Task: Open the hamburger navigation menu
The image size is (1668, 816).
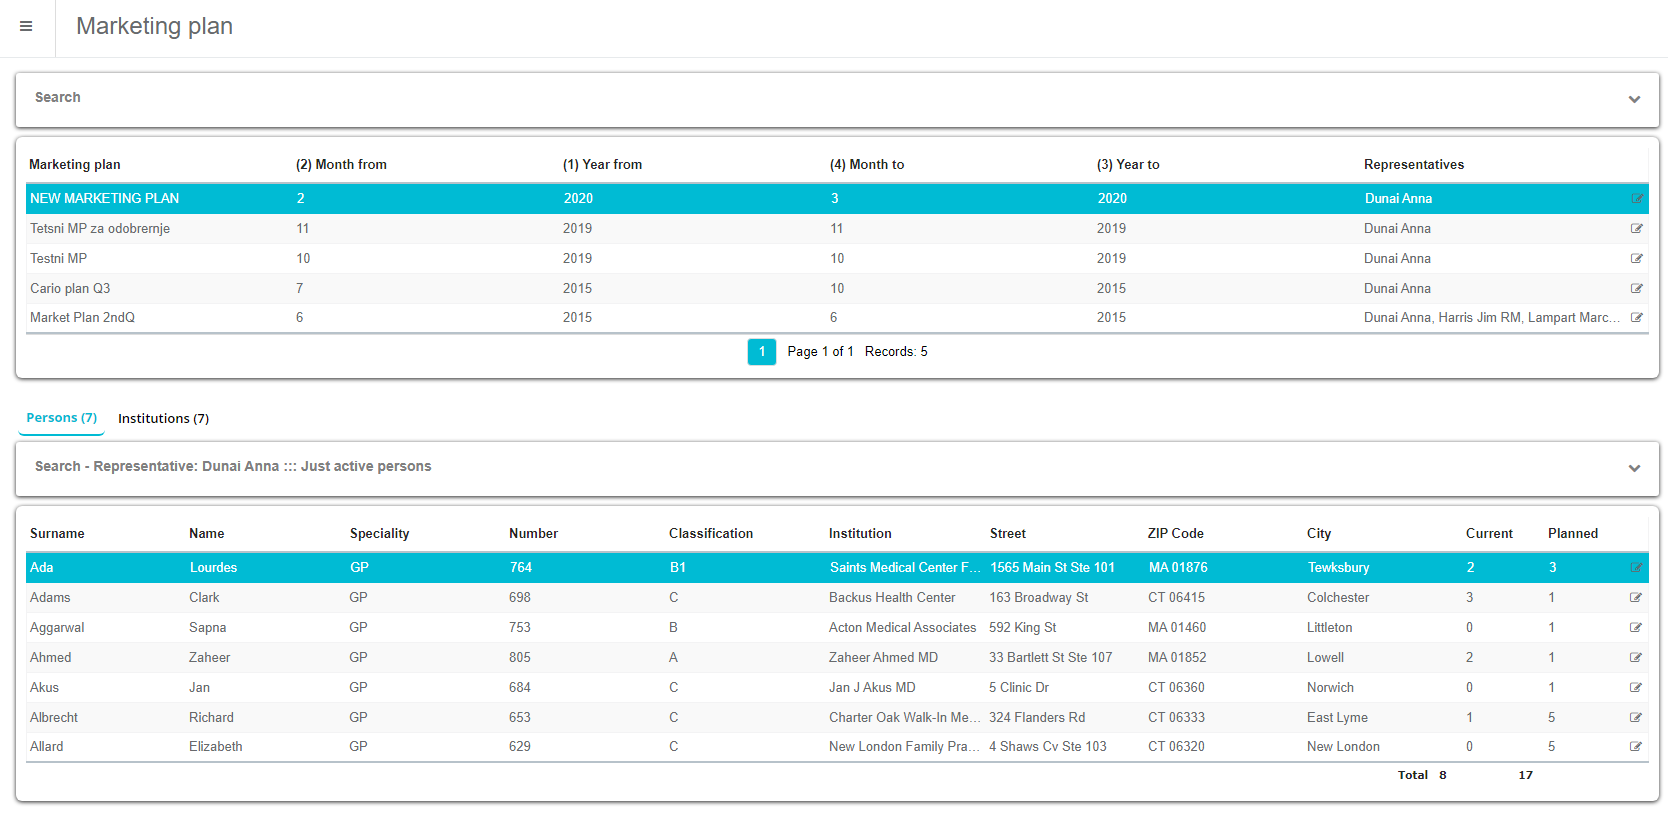Action: [x=26, y=27]
